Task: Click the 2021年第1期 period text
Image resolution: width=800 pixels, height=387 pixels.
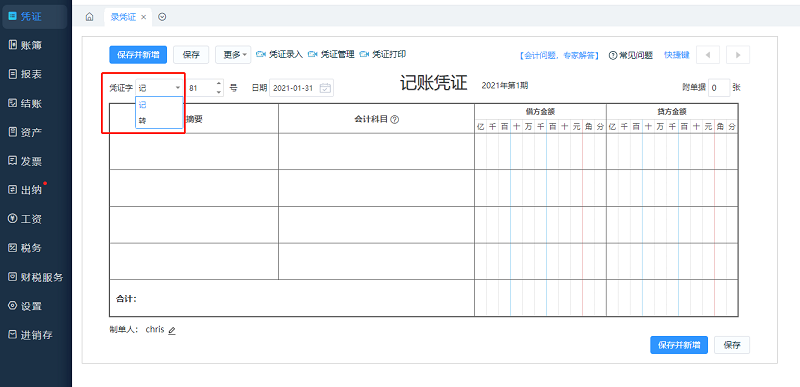Action: tap(505, 85)
